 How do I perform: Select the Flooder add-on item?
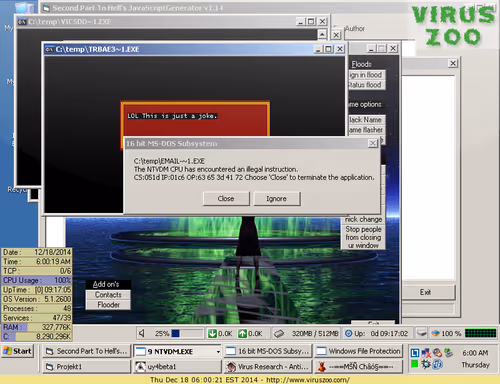click(x=108, y=305)
